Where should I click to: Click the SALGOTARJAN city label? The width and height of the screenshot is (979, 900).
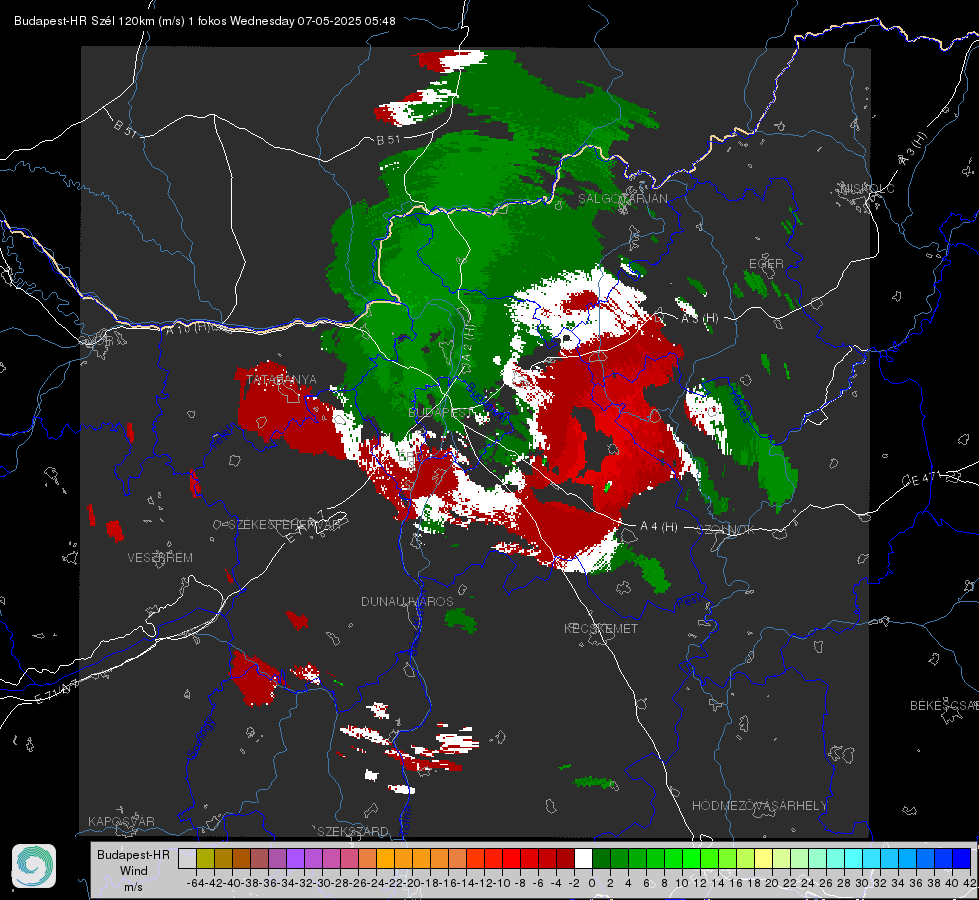622,199
